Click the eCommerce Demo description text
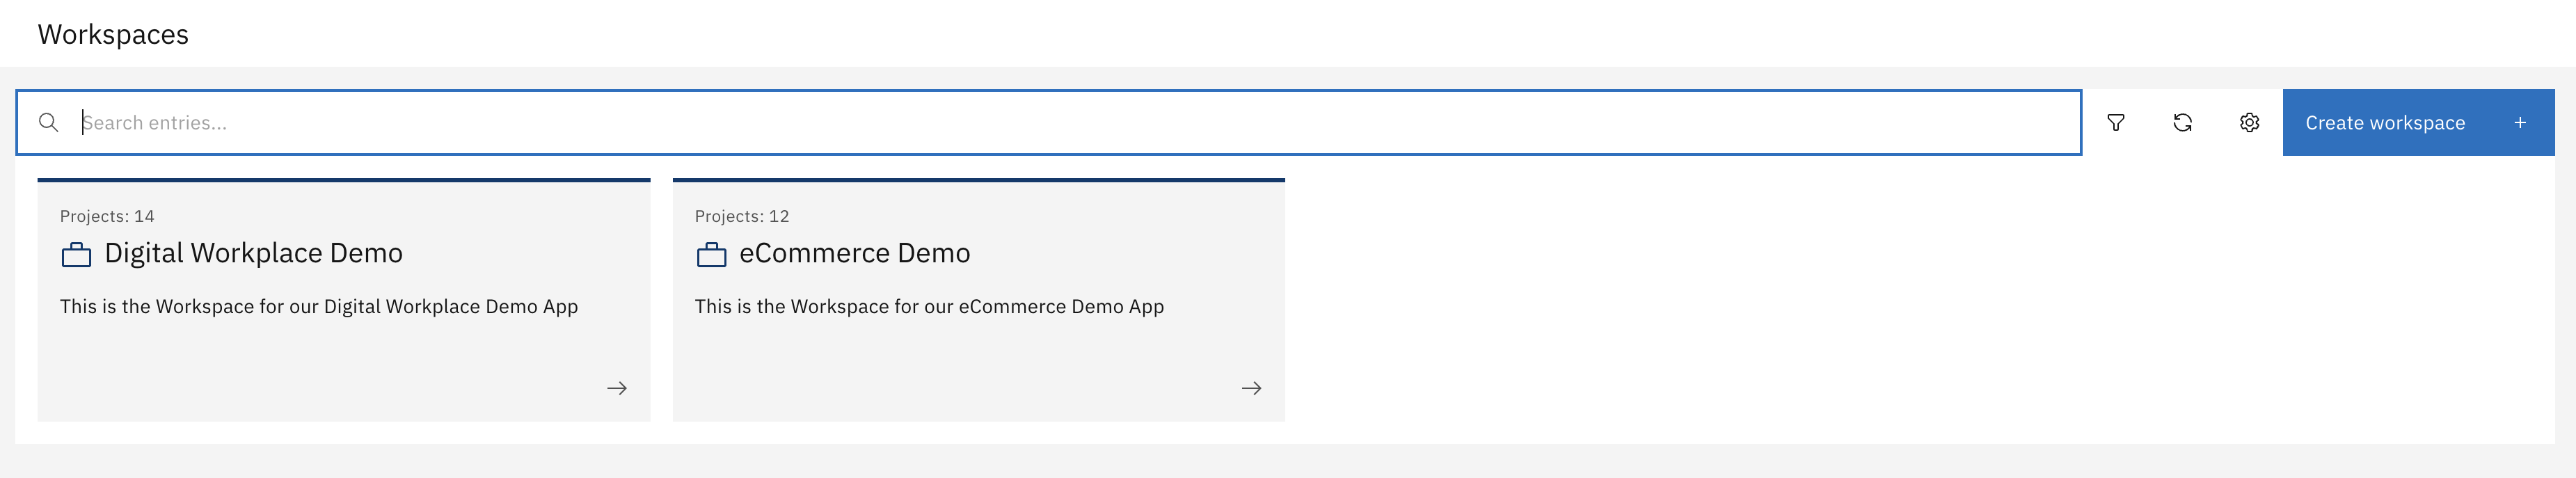 click(x=929, y=307)
